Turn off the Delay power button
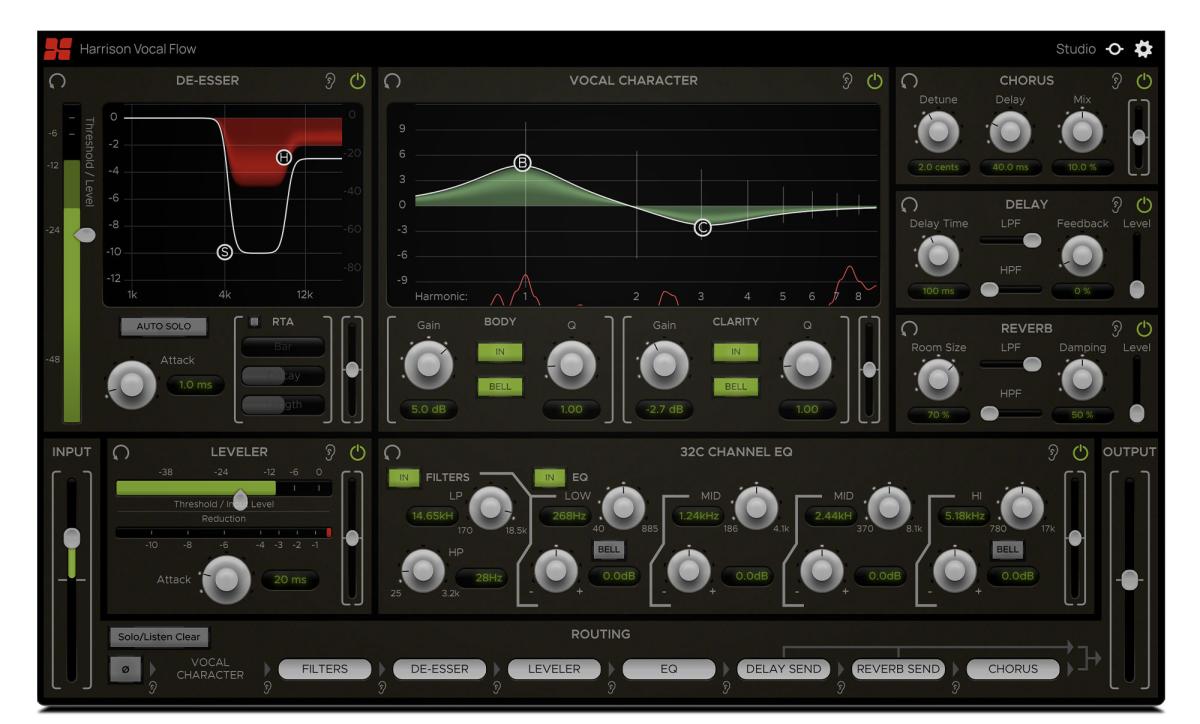The height and width of the screenshot is (724, 1200). [x=1145, y=204]
